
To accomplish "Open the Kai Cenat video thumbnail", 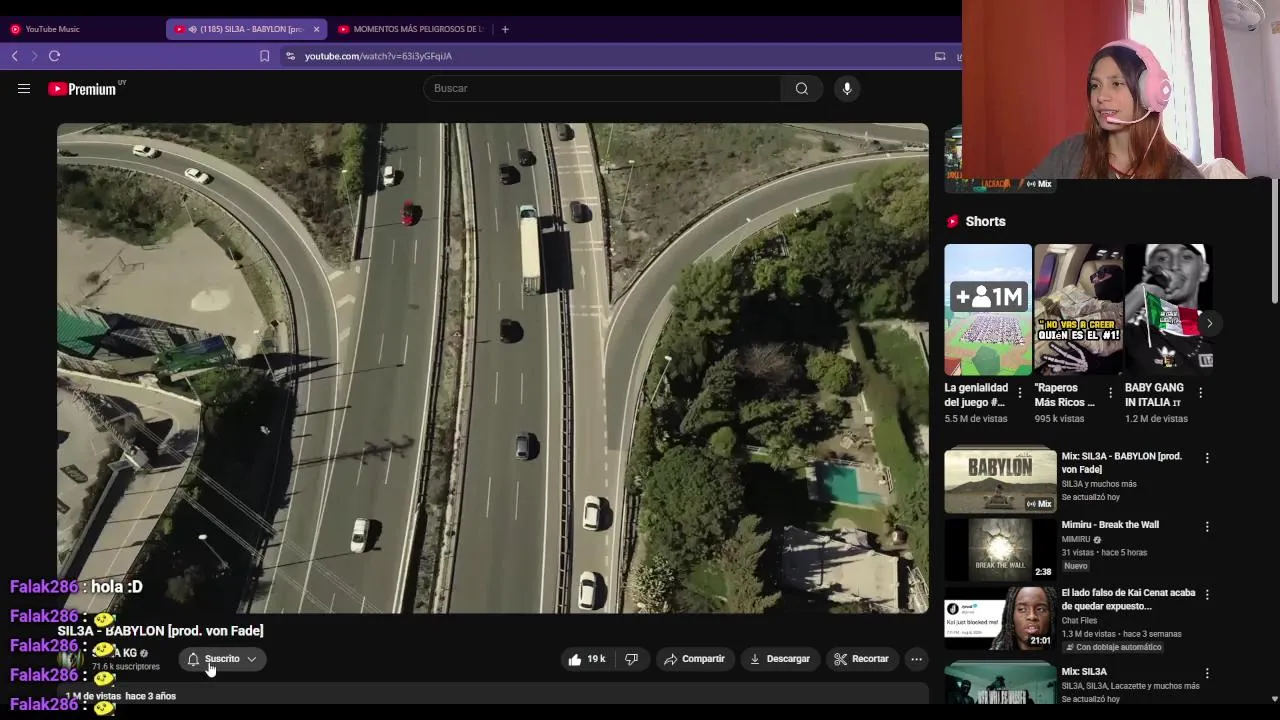I will tap(1000, 617).
